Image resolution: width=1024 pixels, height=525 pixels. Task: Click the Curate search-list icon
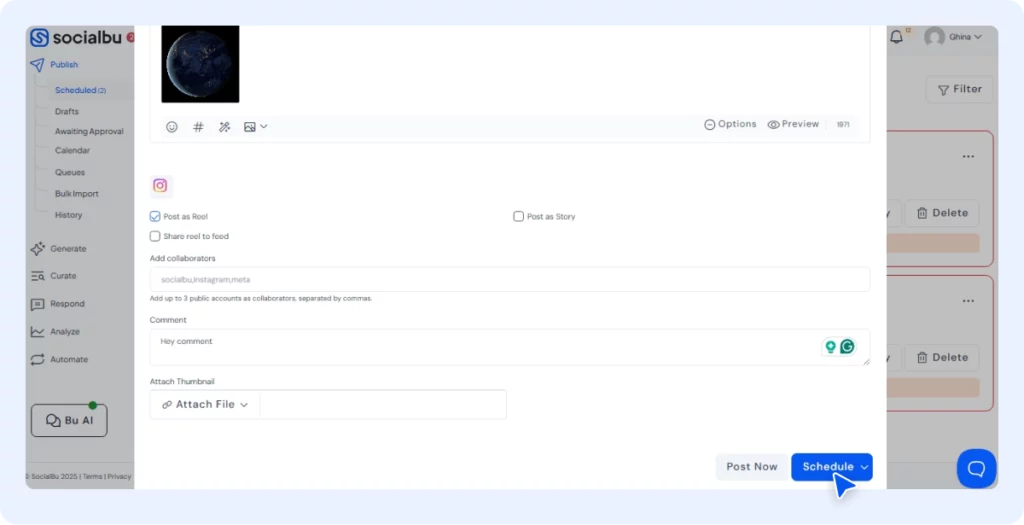coord(37,276)
